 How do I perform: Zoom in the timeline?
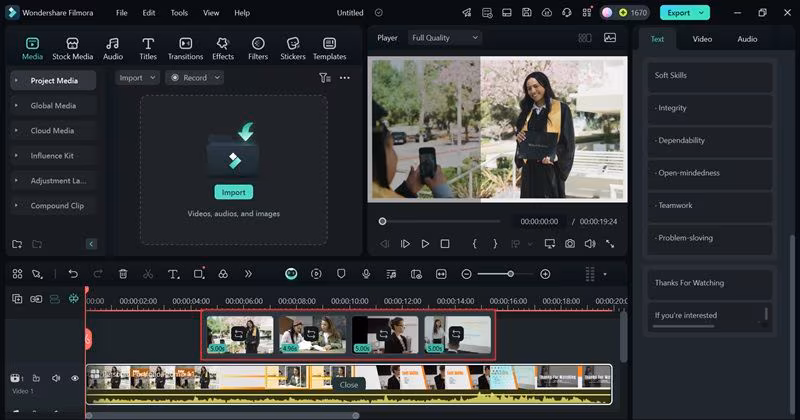pyautogui.click(x=545, y=274)
